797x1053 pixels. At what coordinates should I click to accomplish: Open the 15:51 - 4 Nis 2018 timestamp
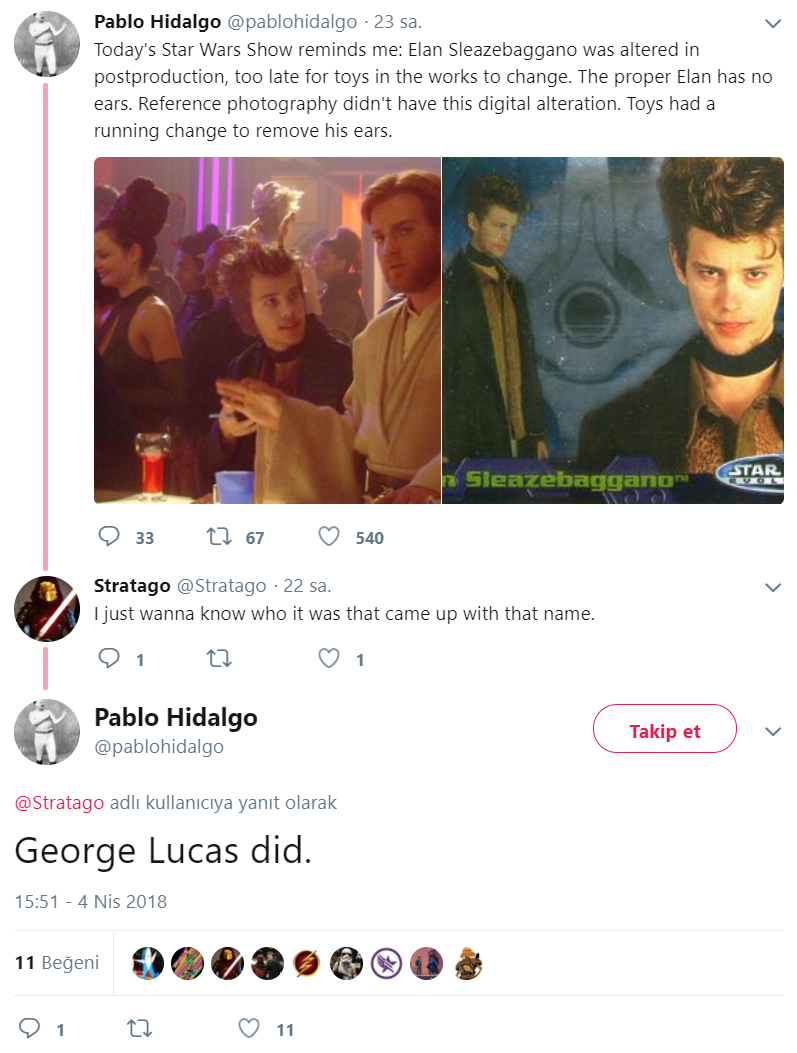pos(90,901)
